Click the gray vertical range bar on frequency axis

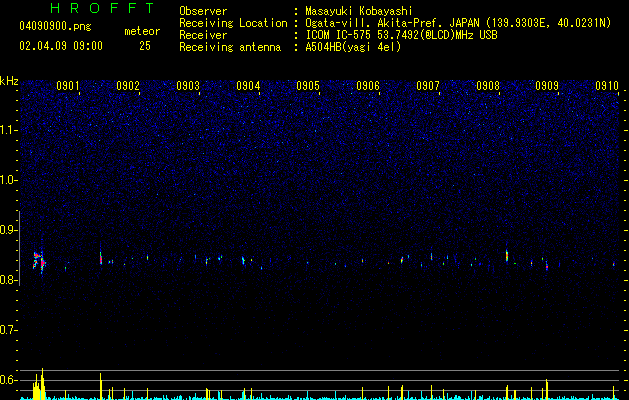pyautogui.click(x=19, y=248)
